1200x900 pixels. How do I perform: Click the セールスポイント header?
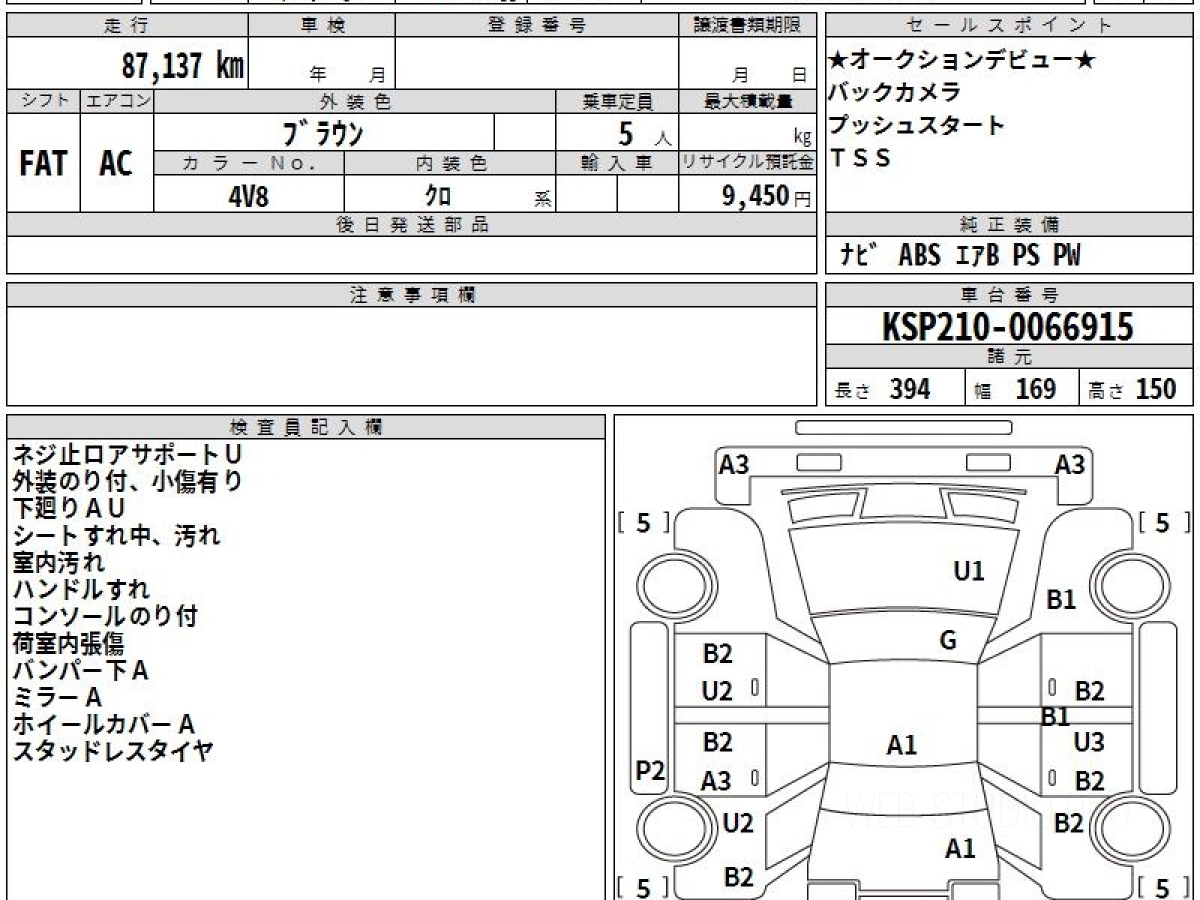point(1009,26)
